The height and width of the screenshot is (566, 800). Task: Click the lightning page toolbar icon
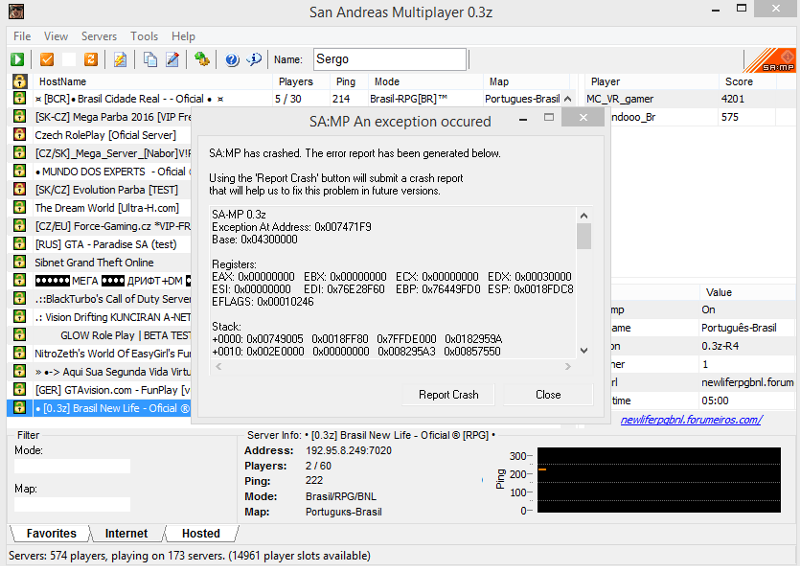click(120, 60)
